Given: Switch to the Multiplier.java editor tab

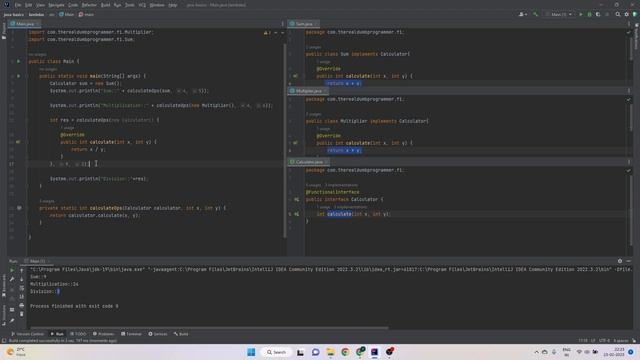Looking at the screenshot, I should [309, 91].
